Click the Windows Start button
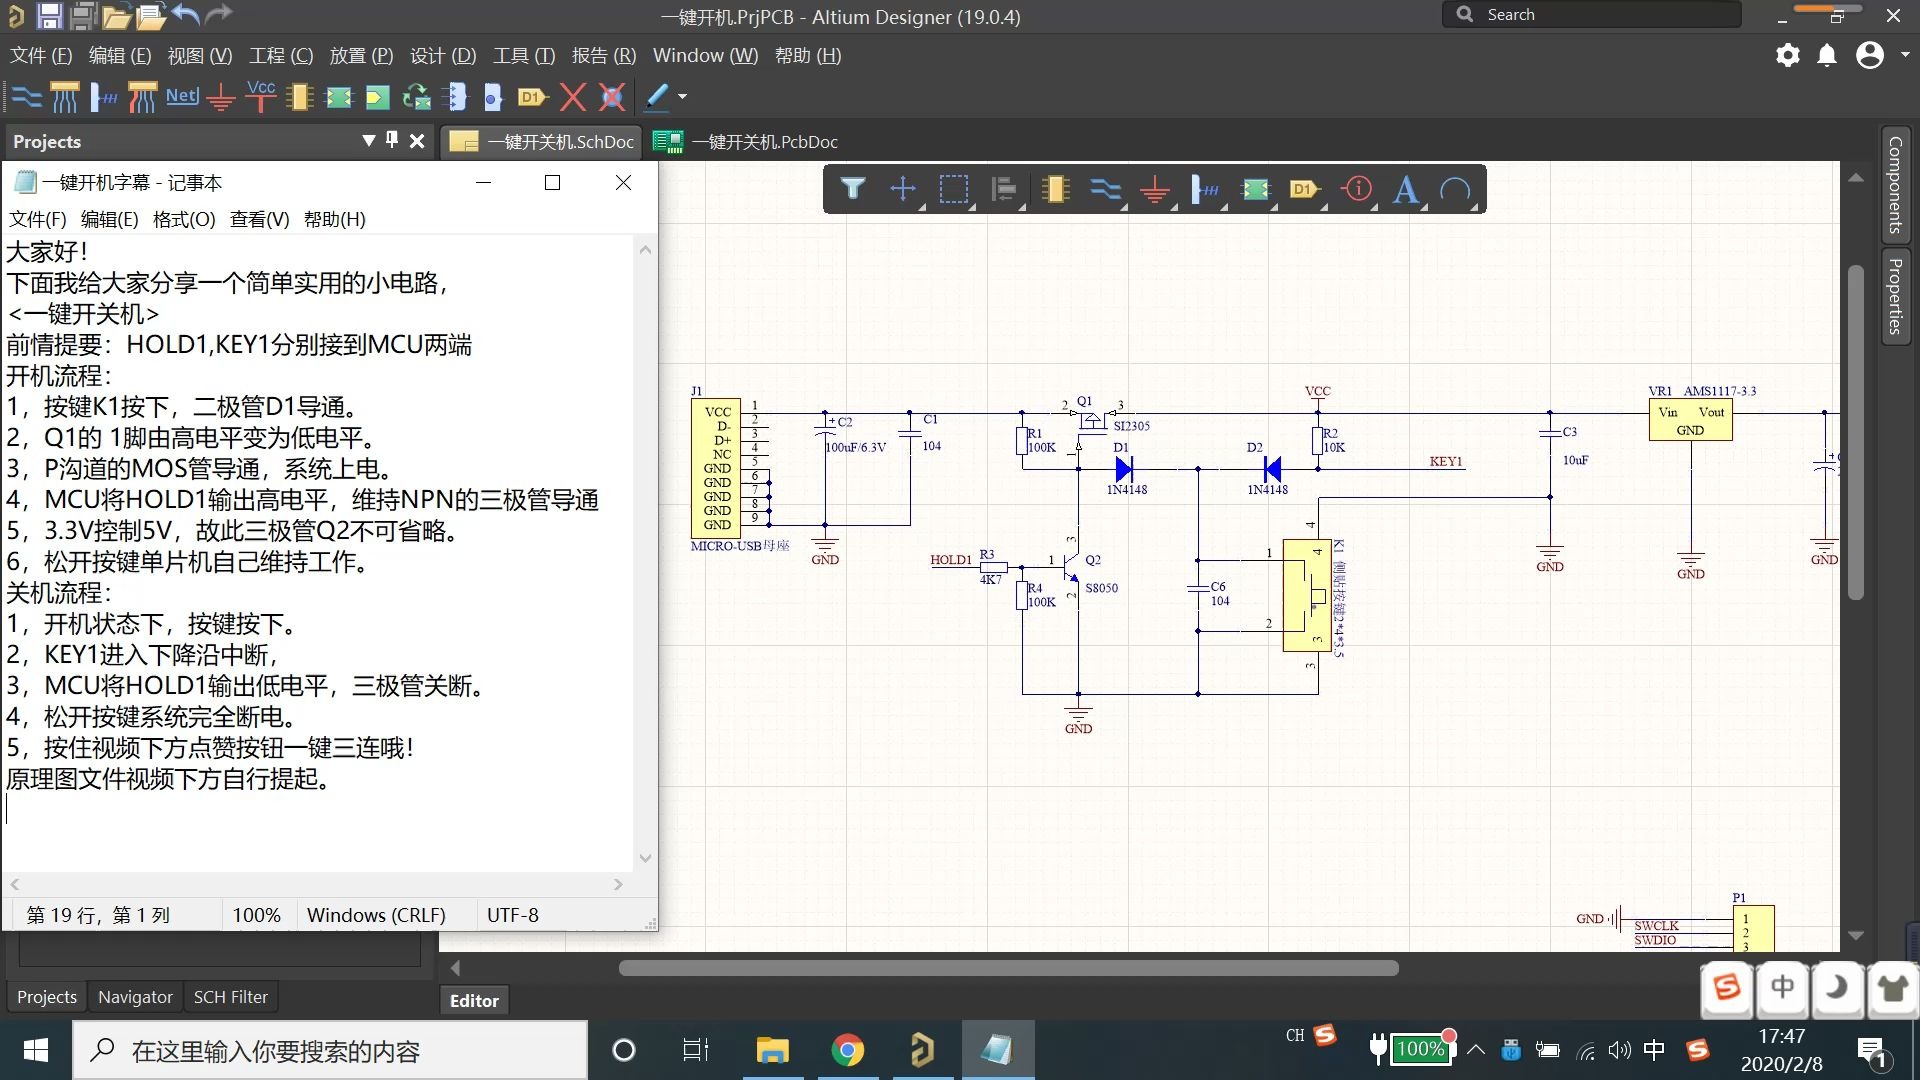1920x1080 pixels. click(36, 1050)
